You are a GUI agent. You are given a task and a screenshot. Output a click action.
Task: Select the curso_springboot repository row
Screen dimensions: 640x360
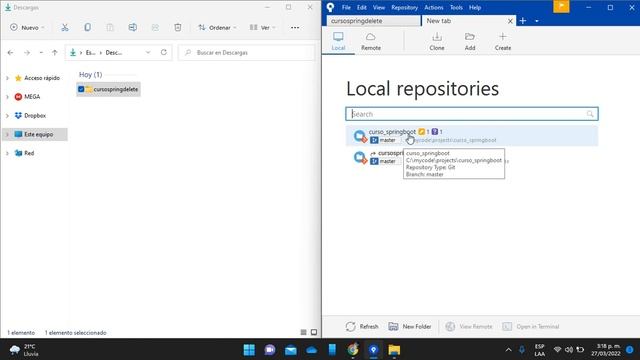(x=472, y=136)
